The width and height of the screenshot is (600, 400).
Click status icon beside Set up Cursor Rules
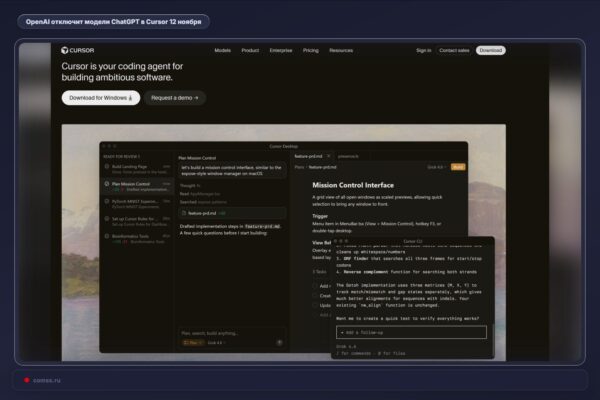tap(107, 219)
